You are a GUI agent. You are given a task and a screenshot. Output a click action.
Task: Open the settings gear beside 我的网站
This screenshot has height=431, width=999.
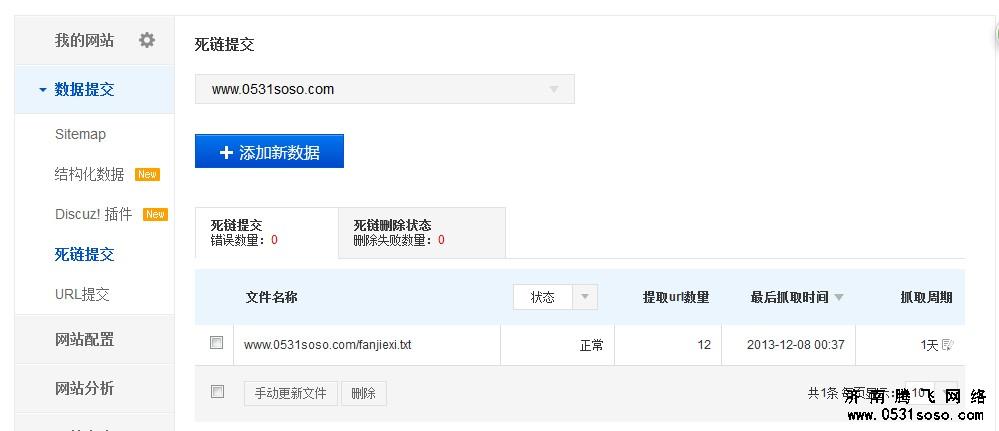coord(147,41)
